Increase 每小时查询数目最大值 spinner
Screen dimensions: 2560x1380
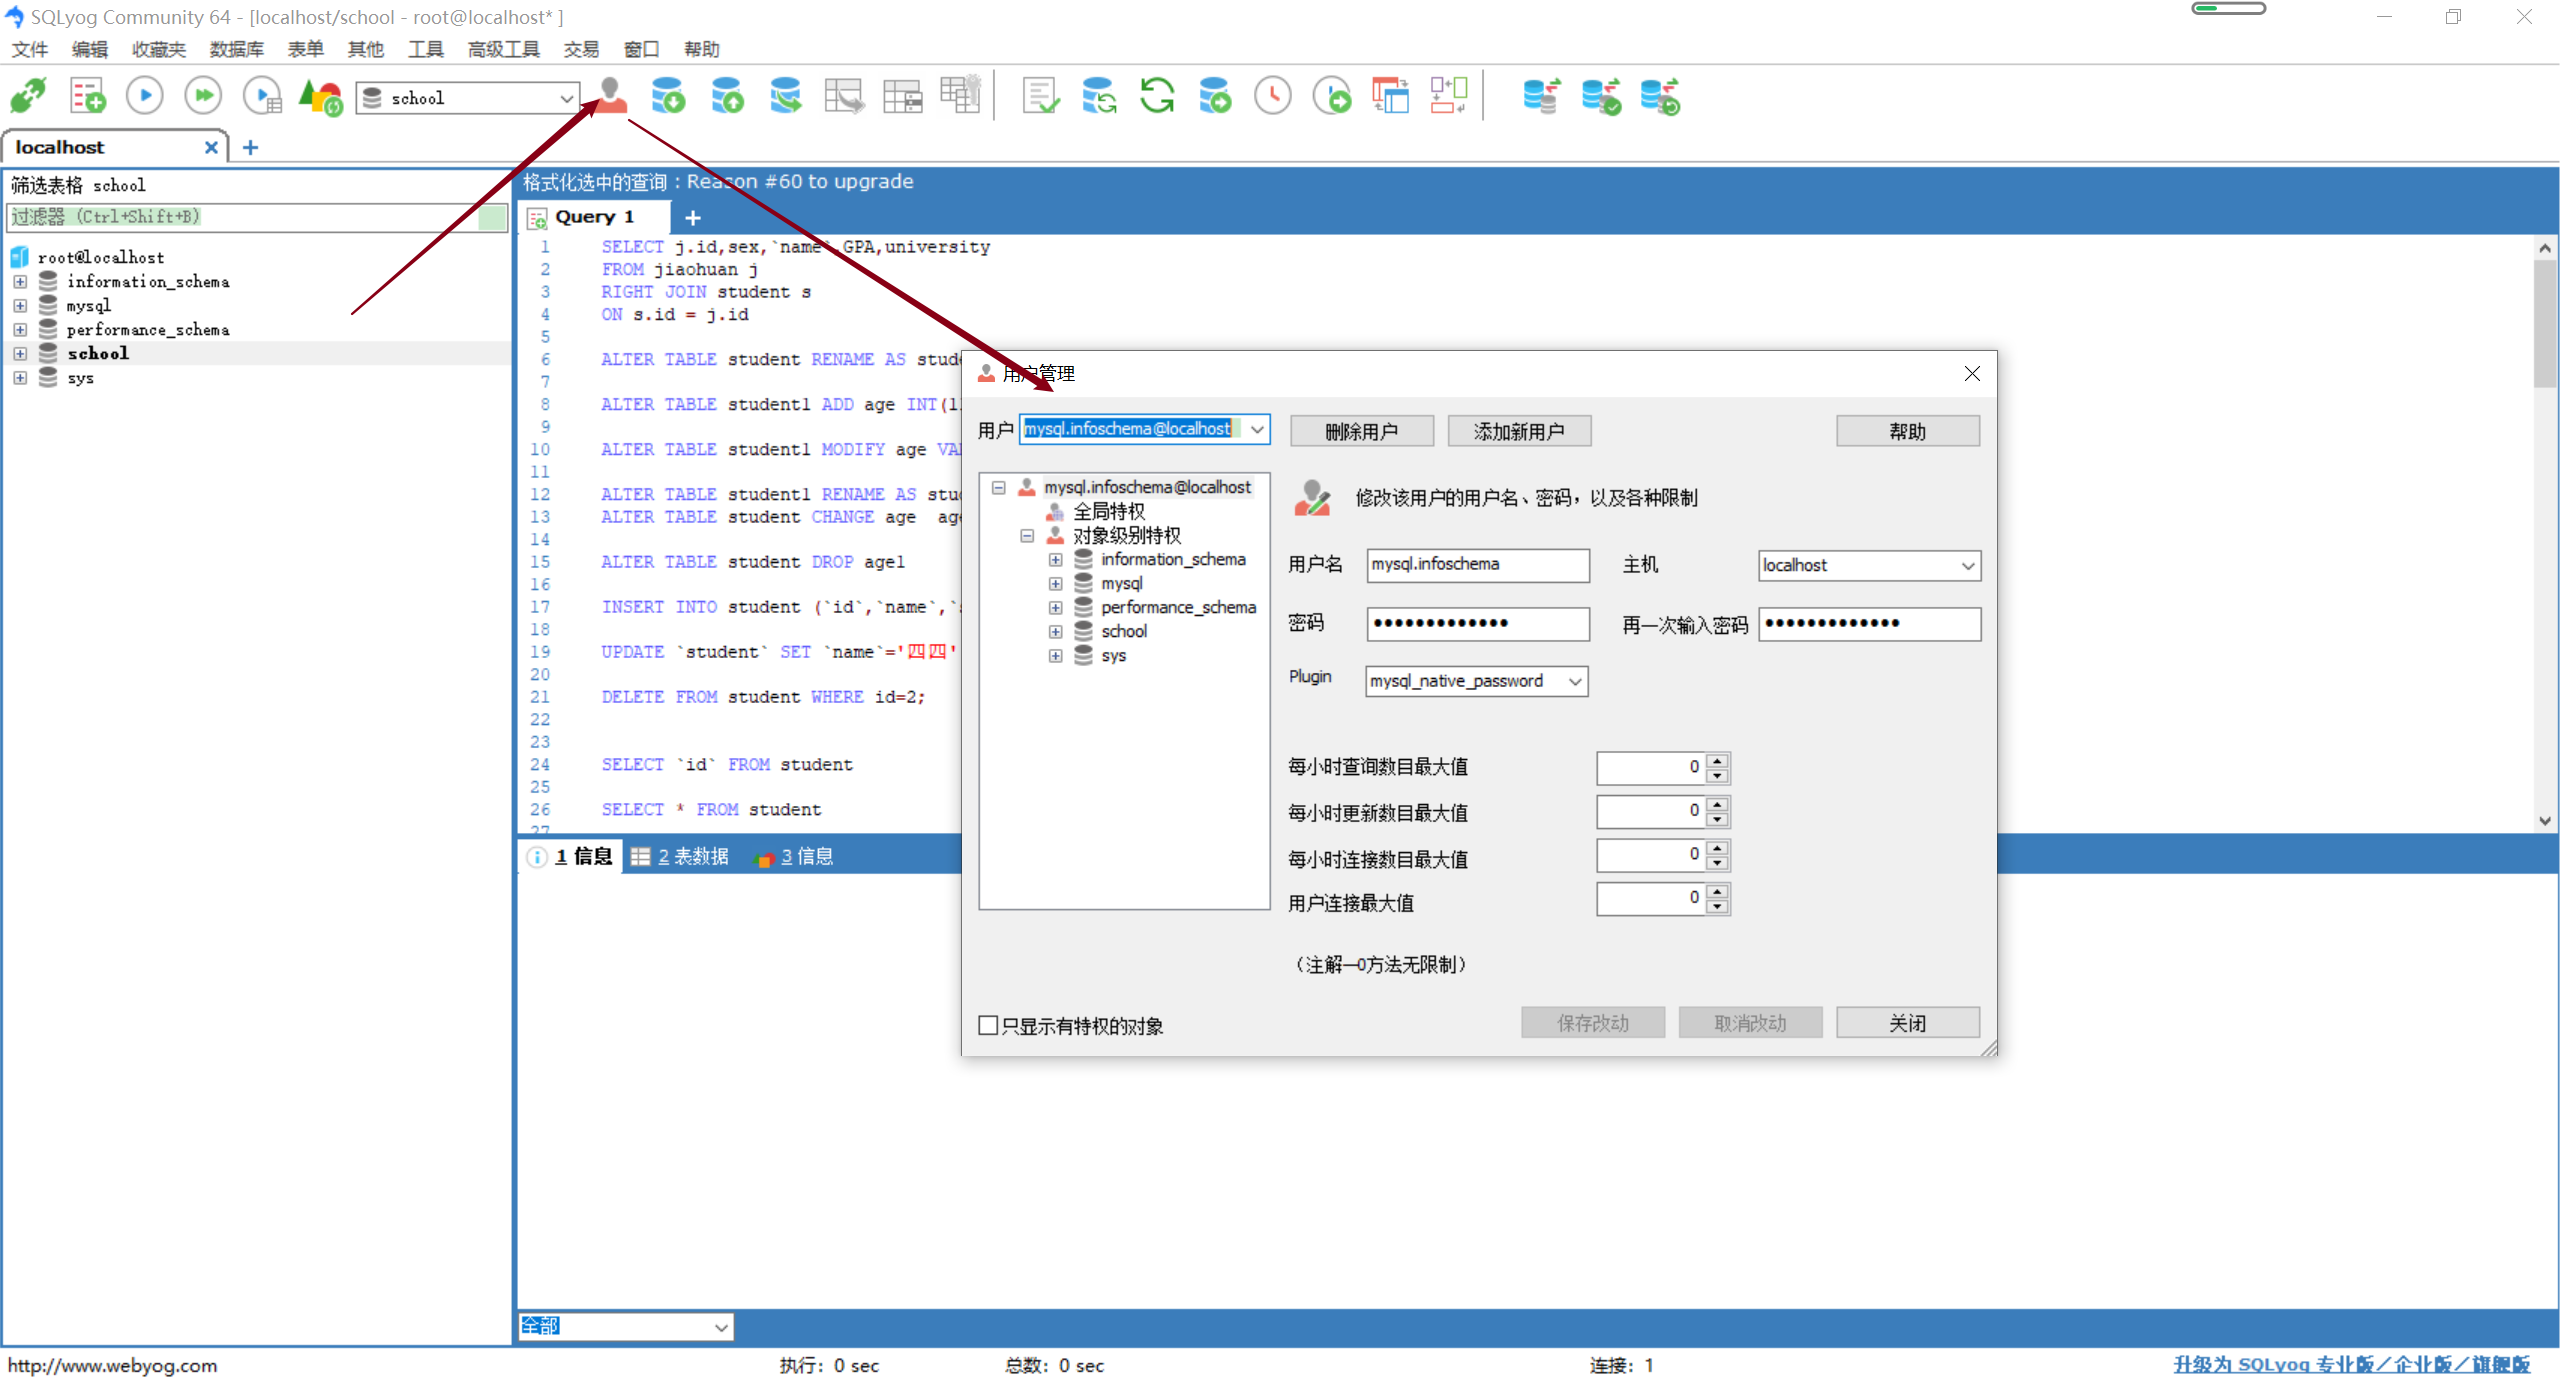[1717, 761]
